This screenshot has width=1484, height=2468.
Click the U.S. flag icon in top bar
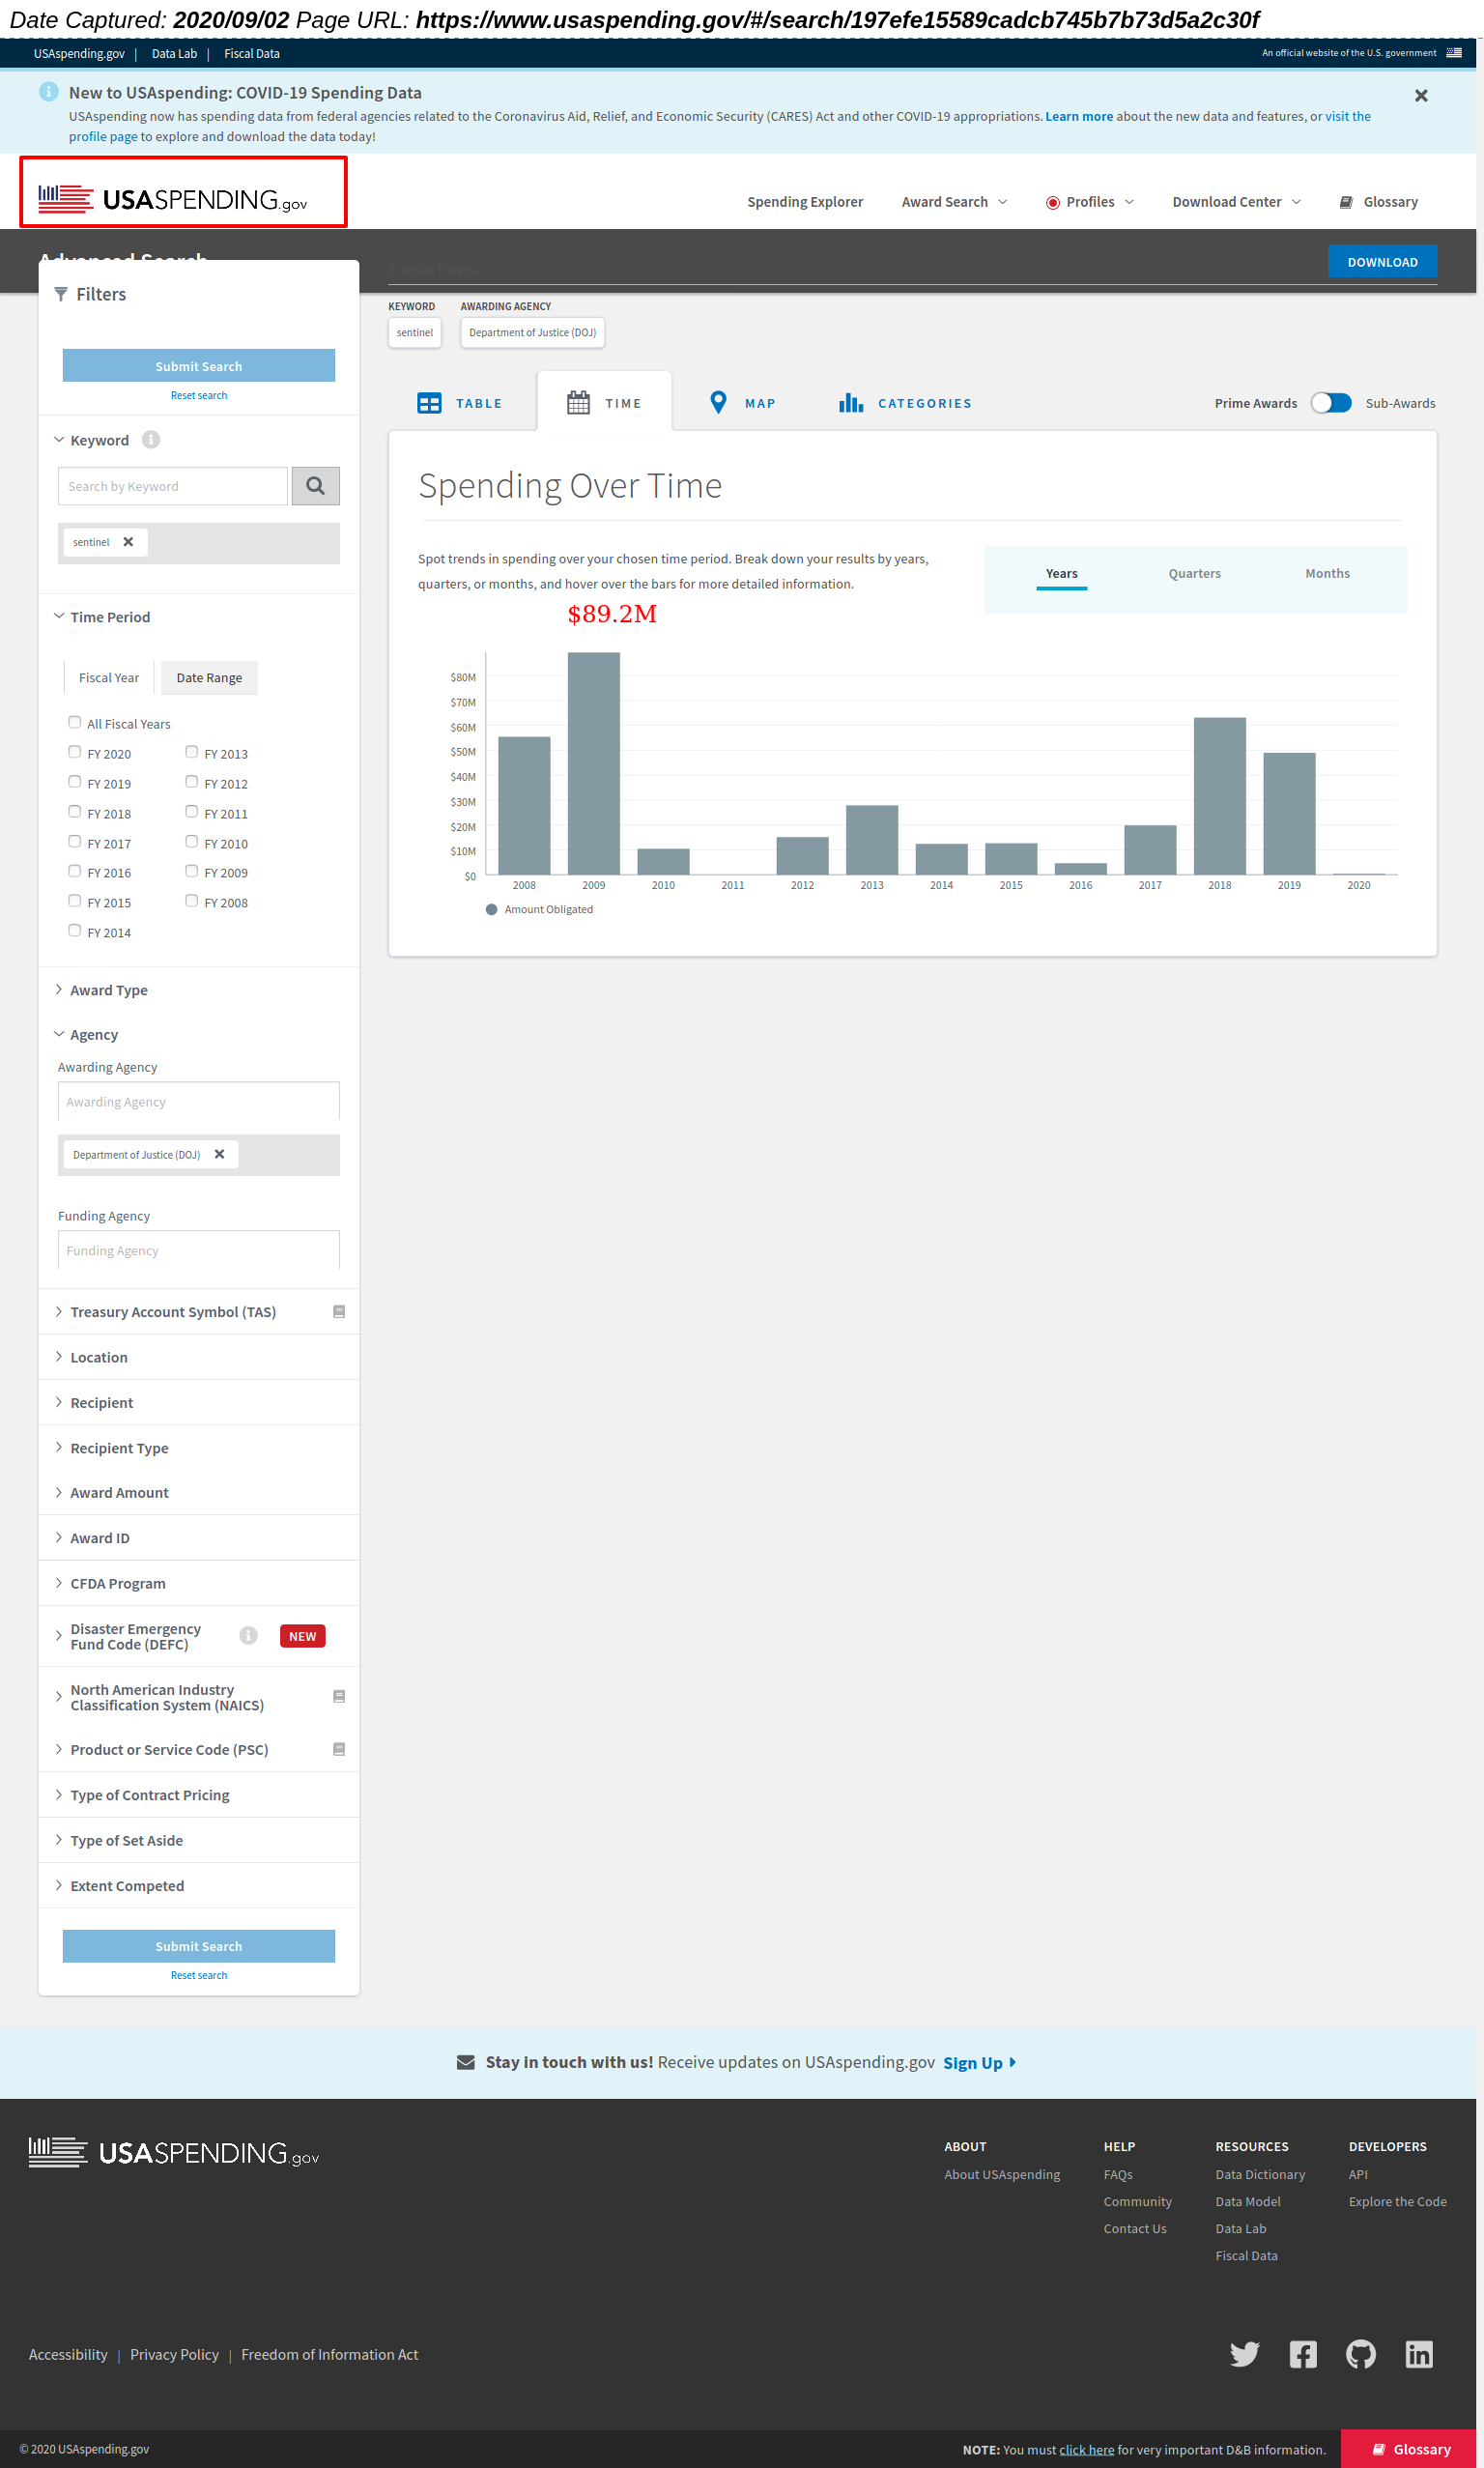1454,53
